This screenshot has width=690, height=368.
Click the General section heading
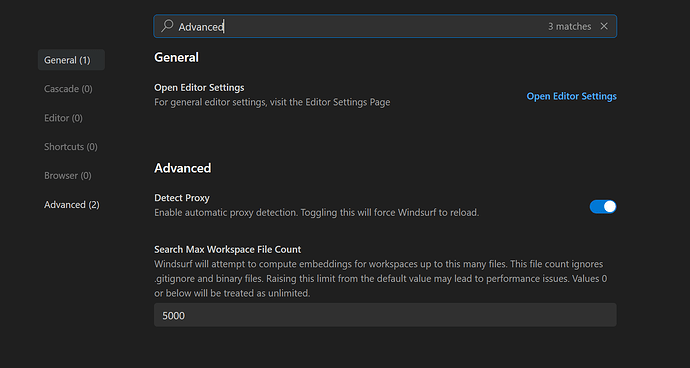(176, 58)
